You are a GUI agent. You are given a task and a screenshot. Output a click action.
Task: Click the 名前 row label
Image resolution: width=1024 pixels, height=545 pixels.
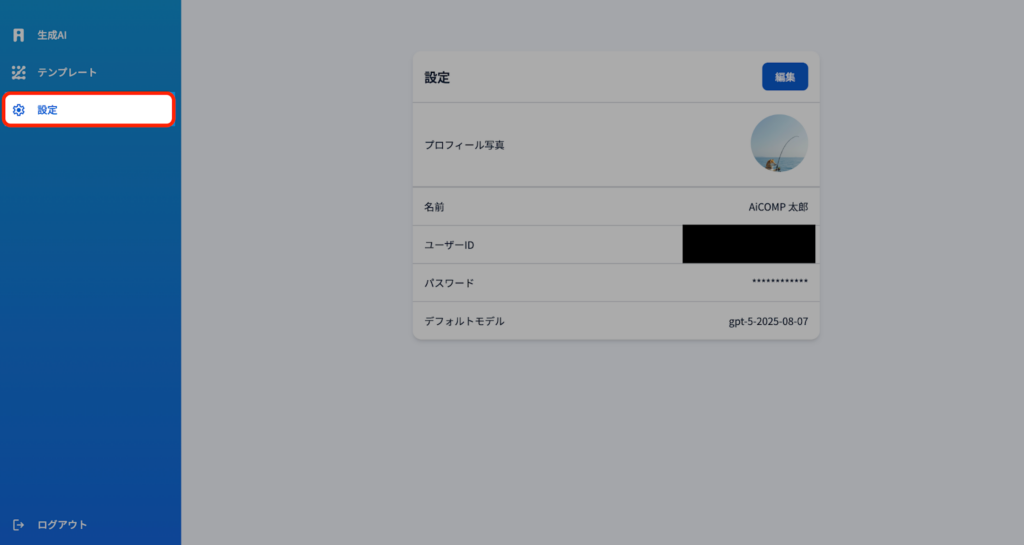(434, 207)
